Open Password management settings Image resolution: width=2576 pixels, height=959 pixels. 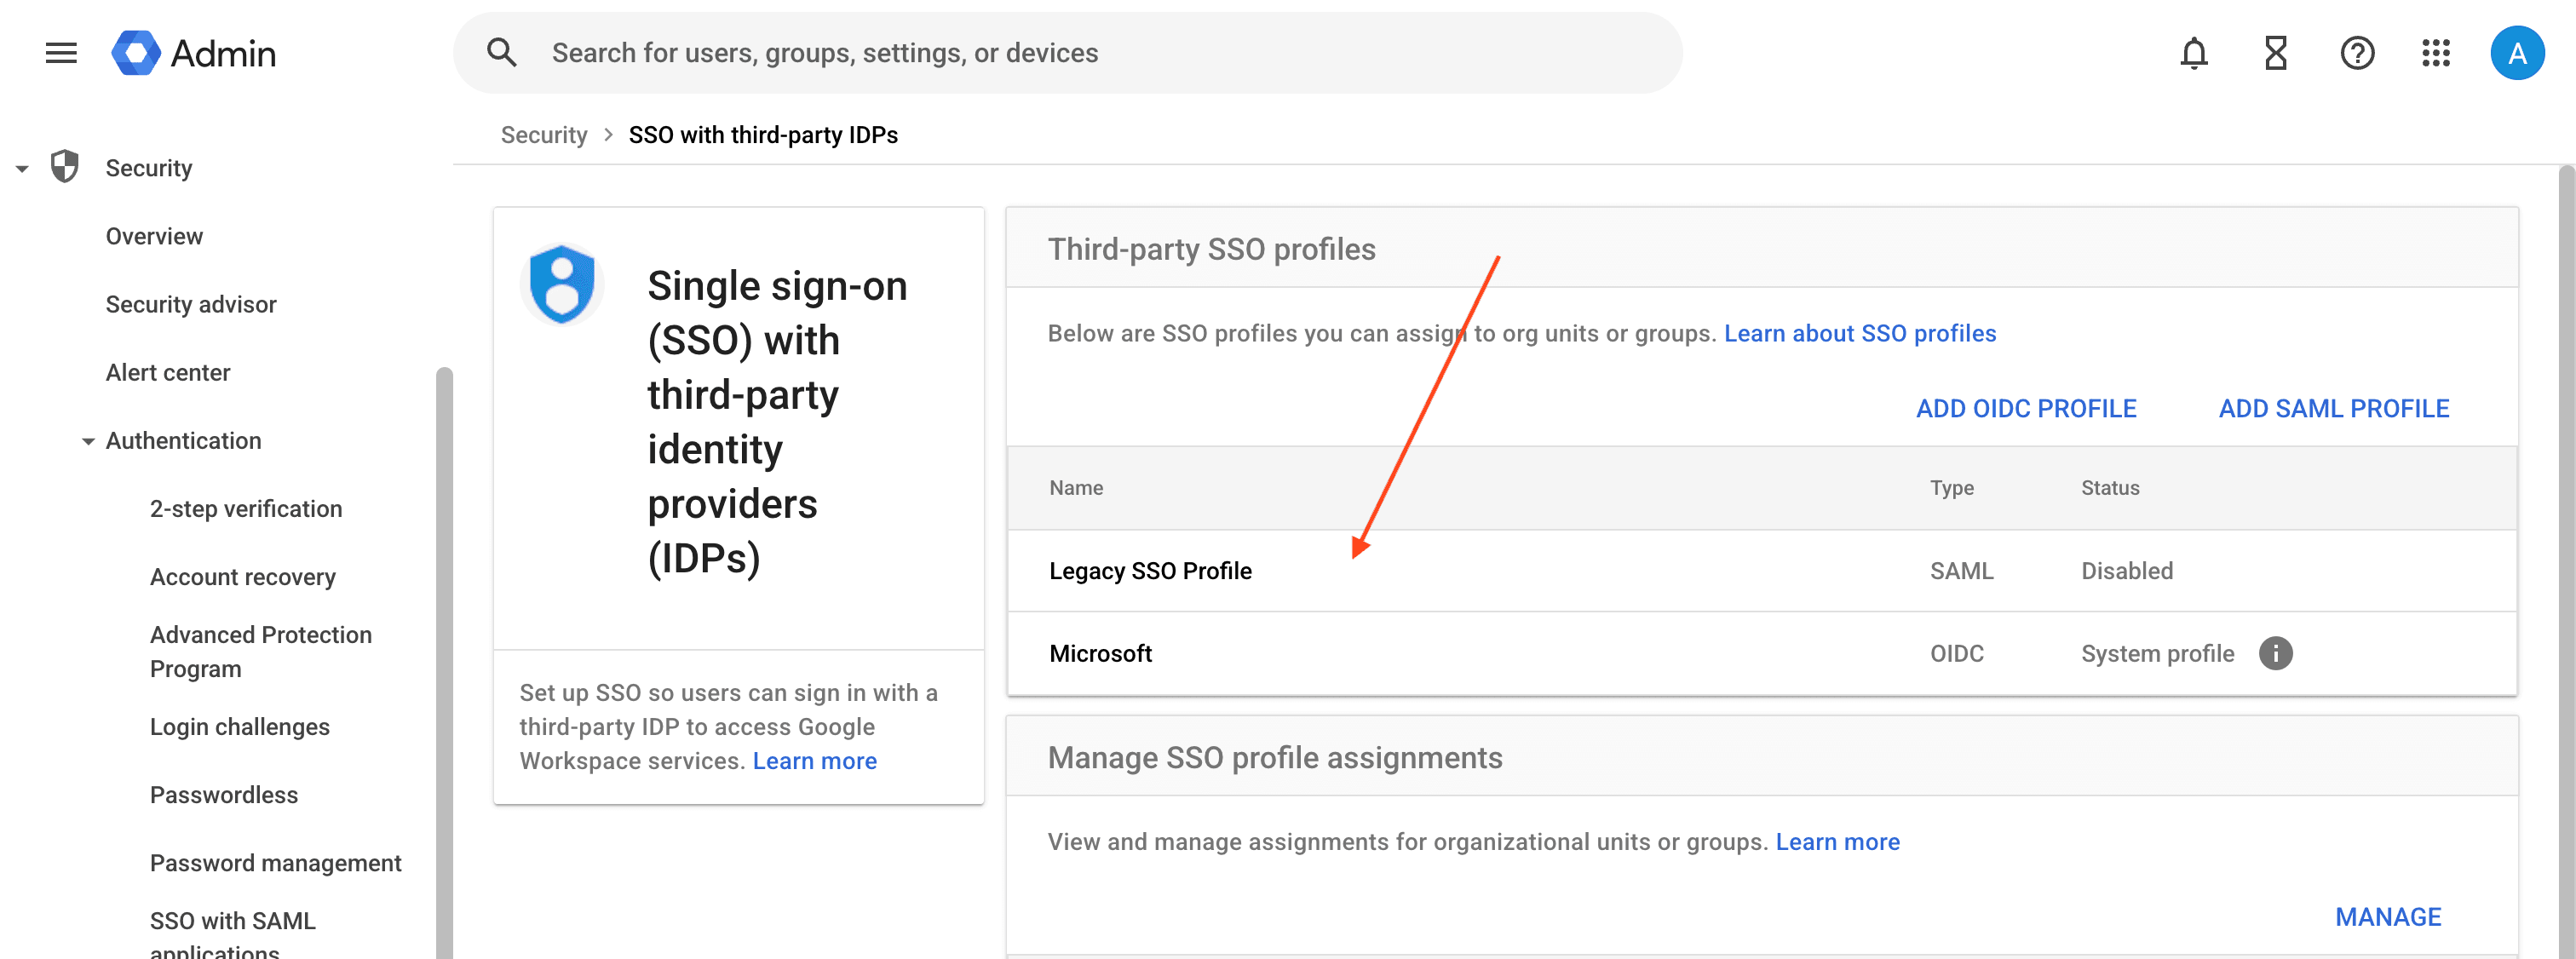(276, 862)
